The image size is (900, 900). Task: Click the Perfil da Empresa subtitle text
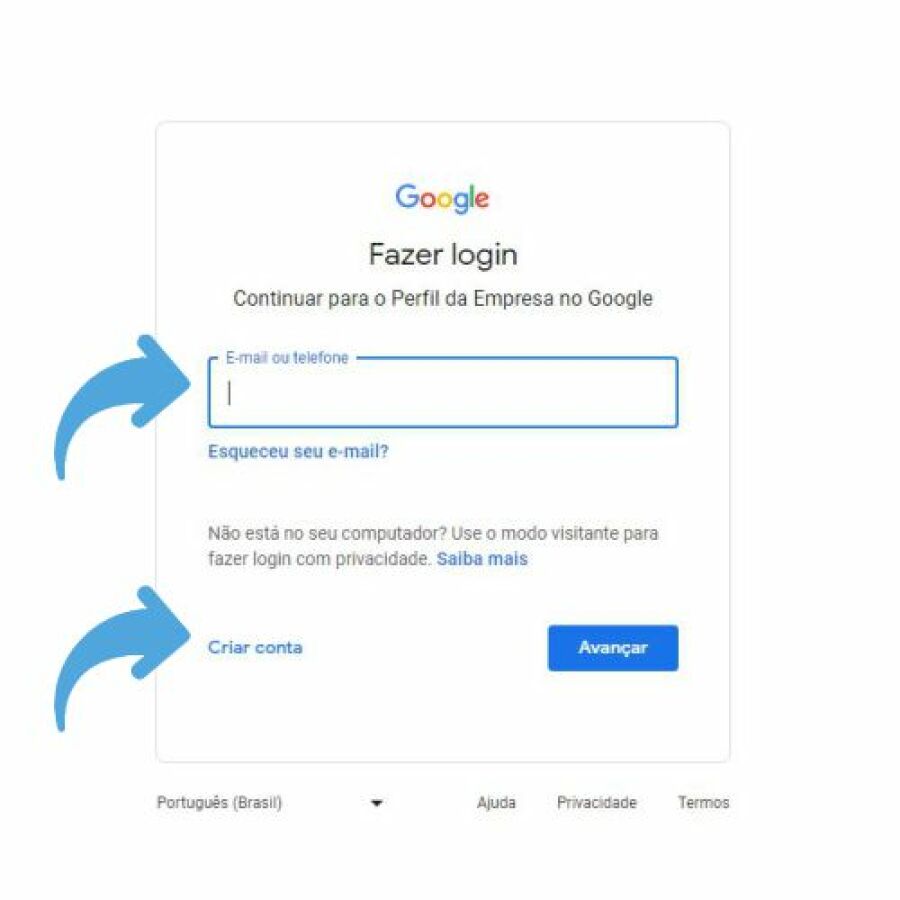(x=443, y=298)
